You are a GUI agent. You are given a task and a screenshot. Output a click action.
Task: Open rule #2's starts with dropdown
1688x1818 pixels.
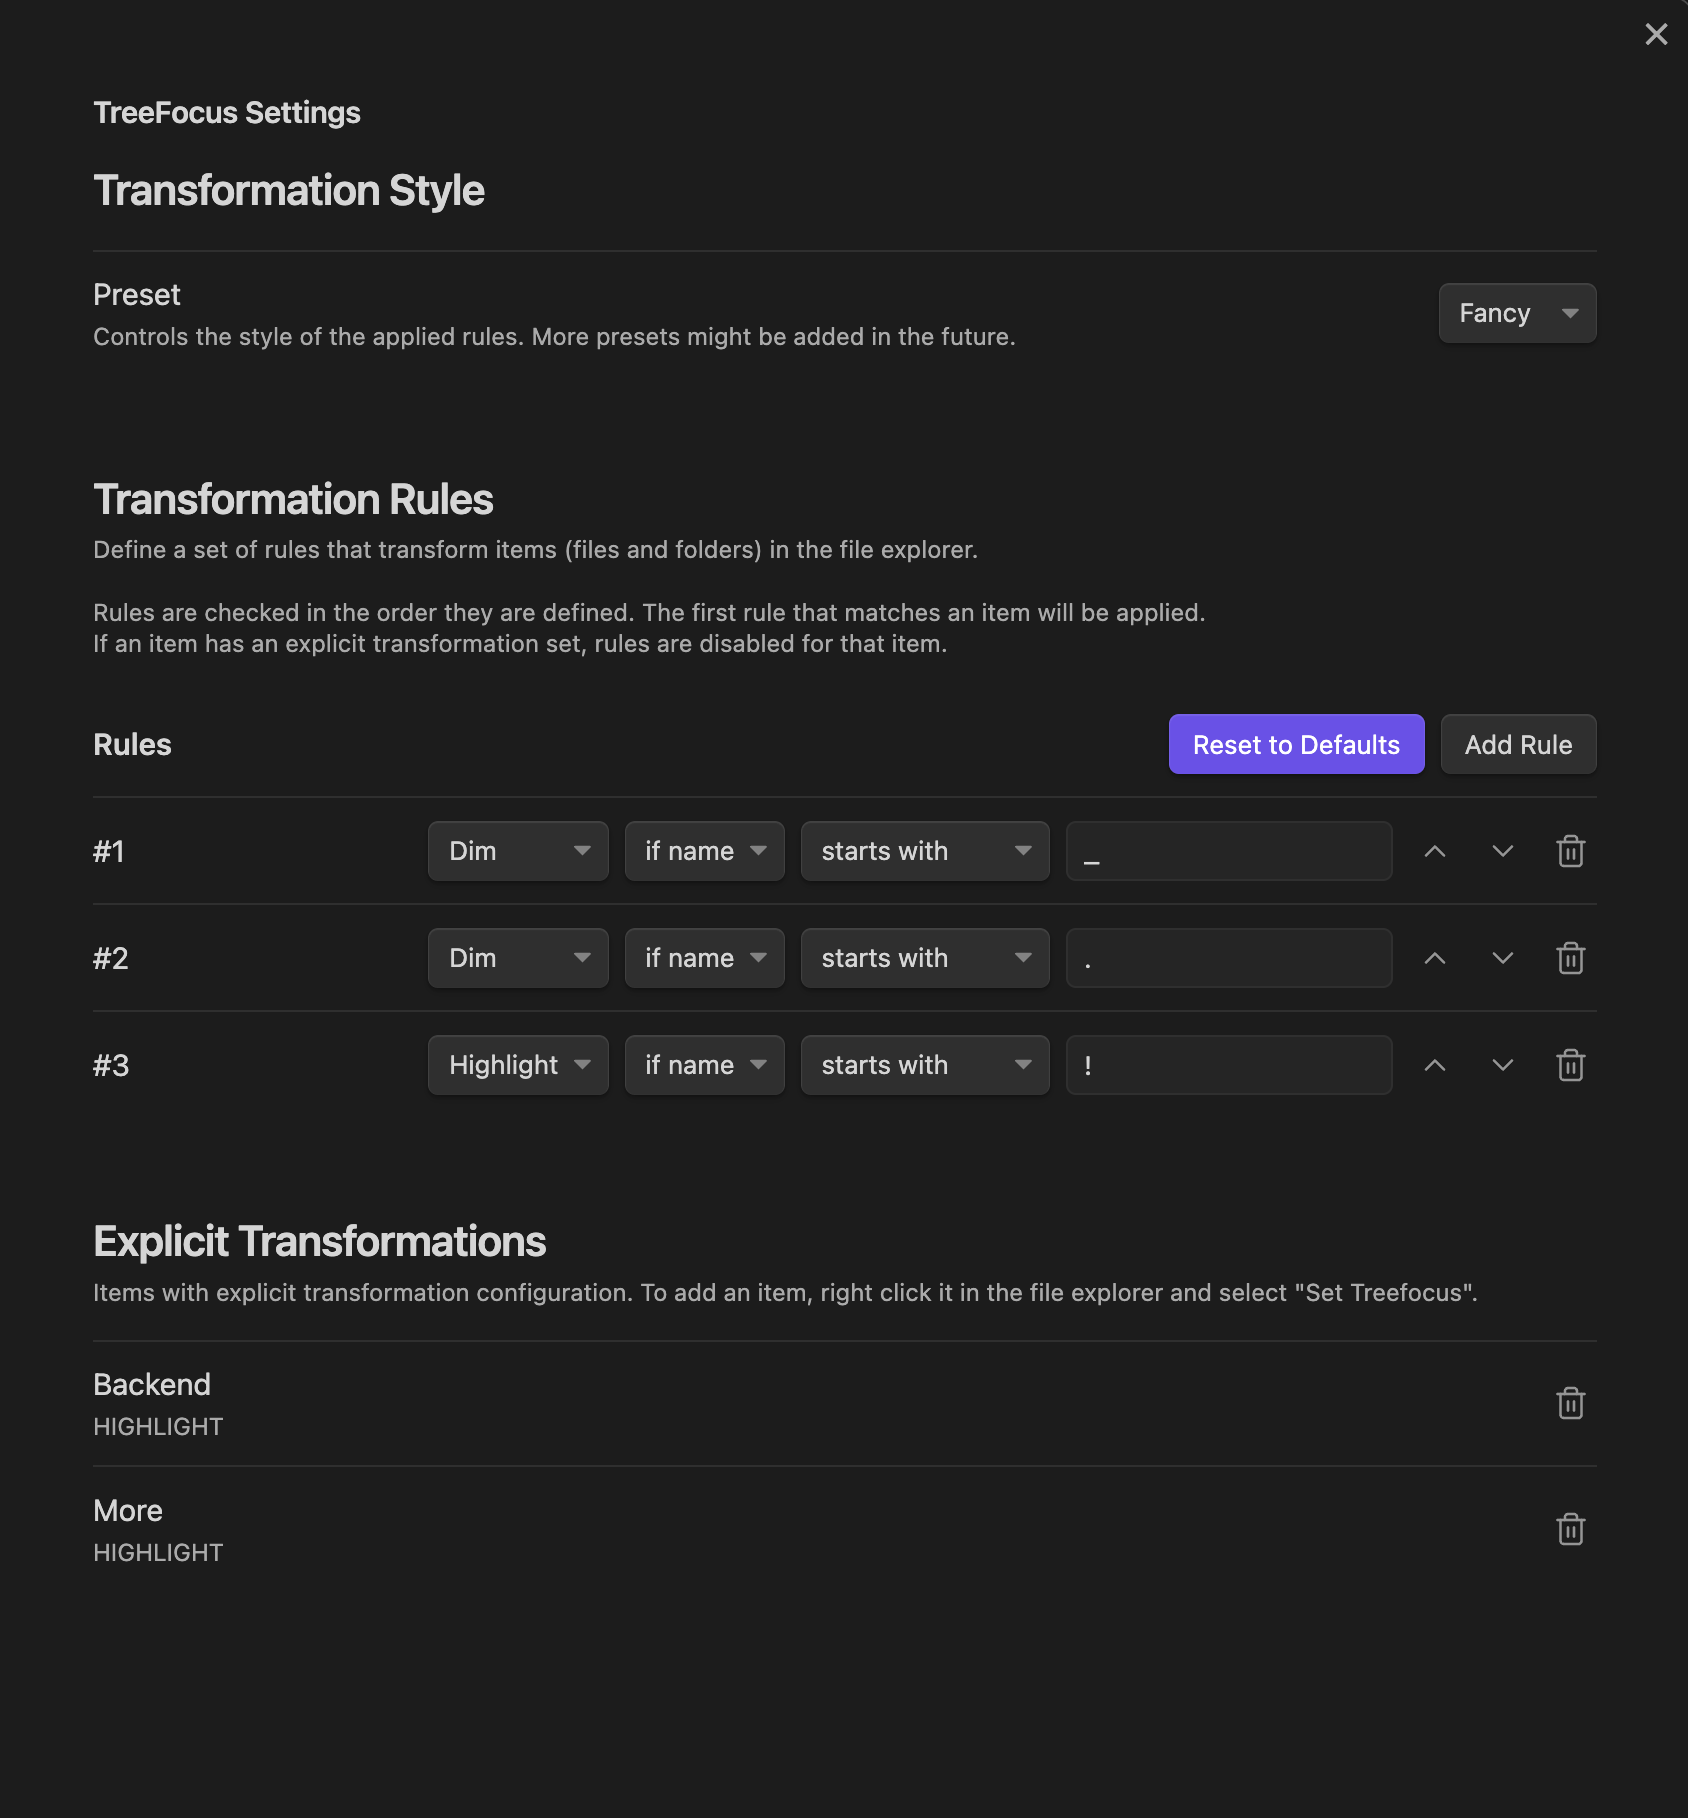click(x=925, y=958)
